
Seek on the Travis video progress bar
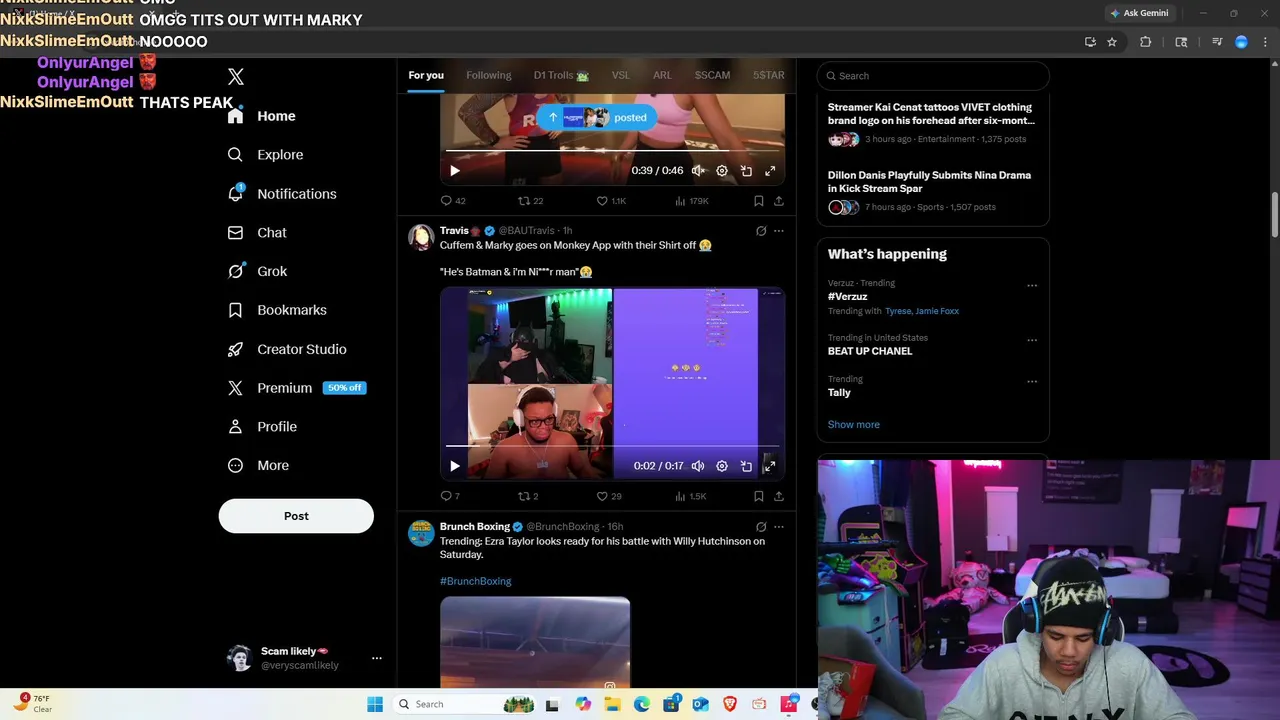(x=612, y=447)
